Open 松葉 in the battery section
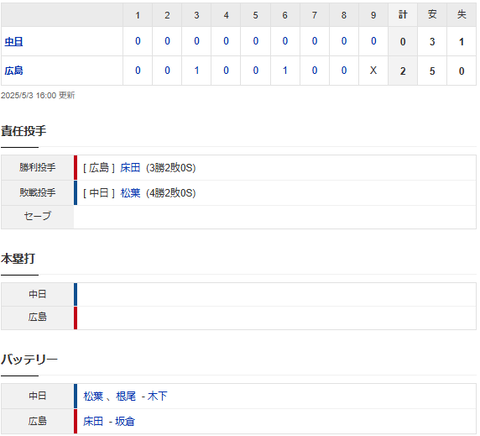This screenshot has width=480, height=436. (x=93, y=396)
